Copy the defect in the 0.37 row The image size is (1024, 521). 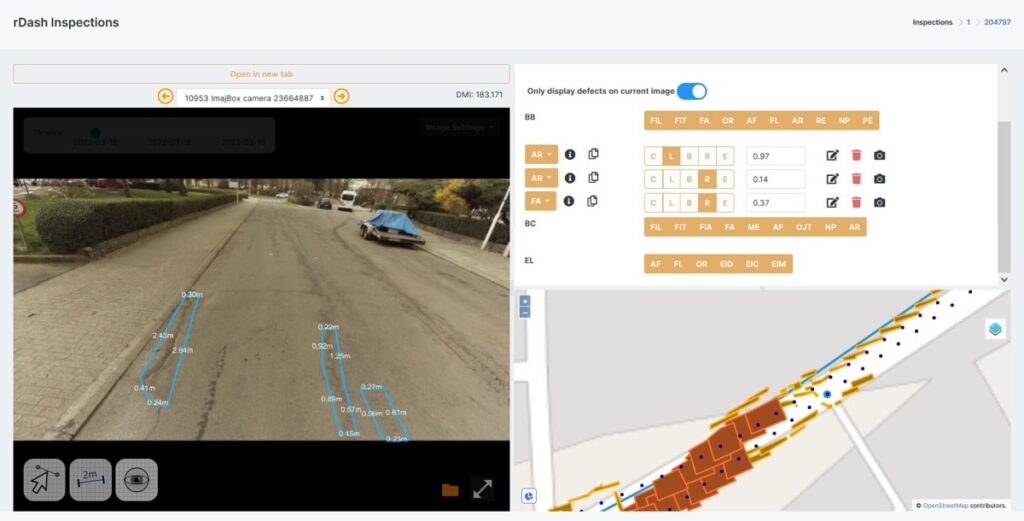click(592, 201)
